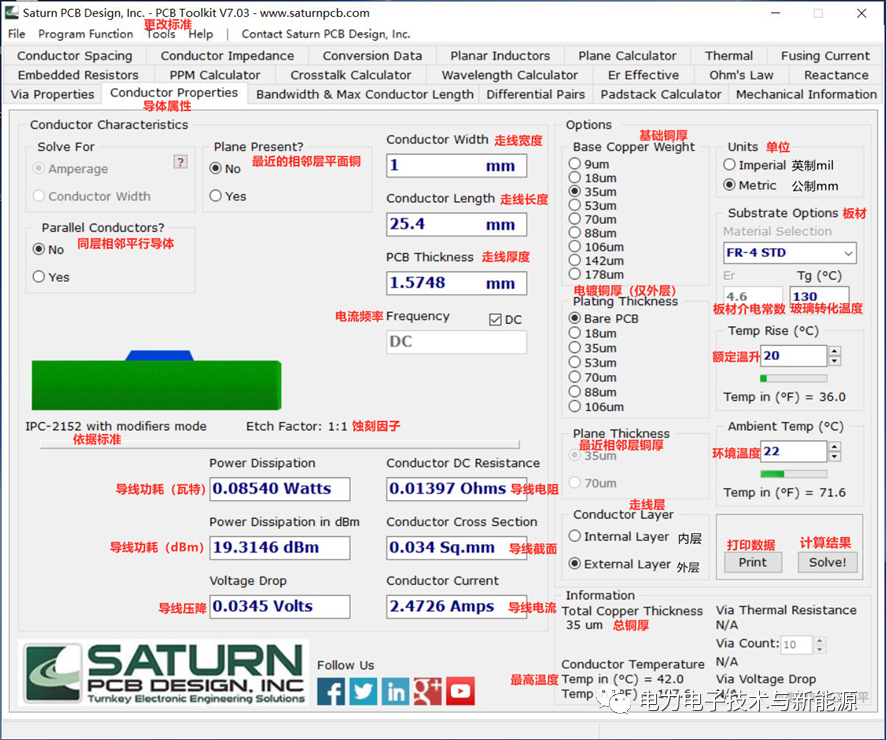Open the Conductor Impedance tab
The image size is (886, 740).
point(227,56)
